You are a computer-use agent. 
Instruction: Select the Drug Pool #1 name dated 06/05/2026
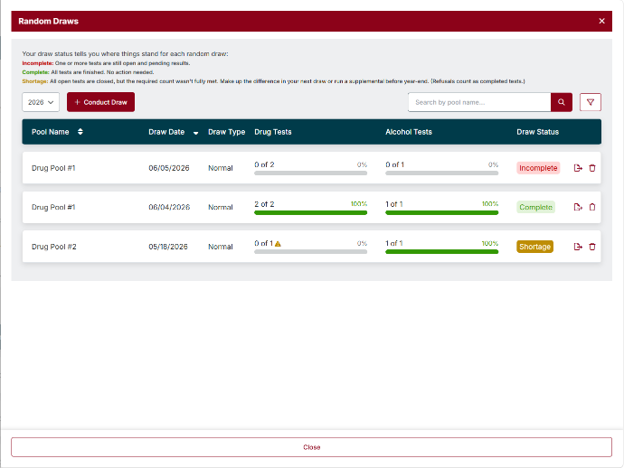click(x=53, y=168)
